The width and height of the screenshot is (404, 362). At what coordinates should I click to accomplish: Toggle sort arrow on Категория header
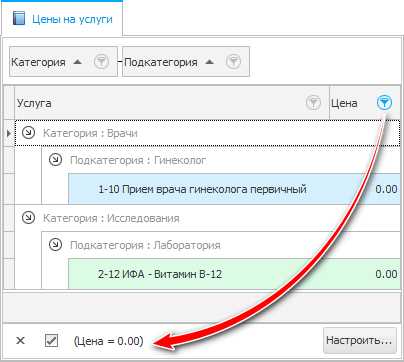pos(77,62)
